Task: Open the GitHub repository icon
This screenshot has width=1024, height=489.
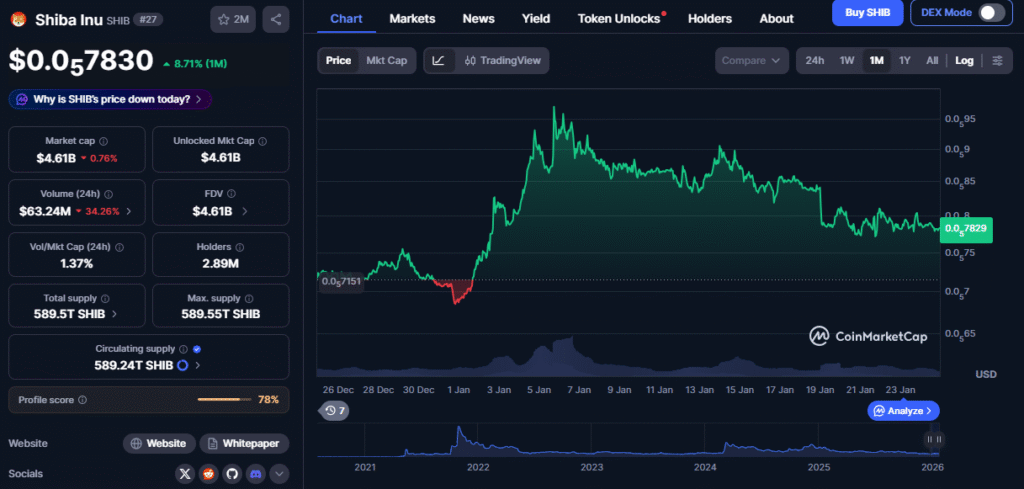Action: 233,474
